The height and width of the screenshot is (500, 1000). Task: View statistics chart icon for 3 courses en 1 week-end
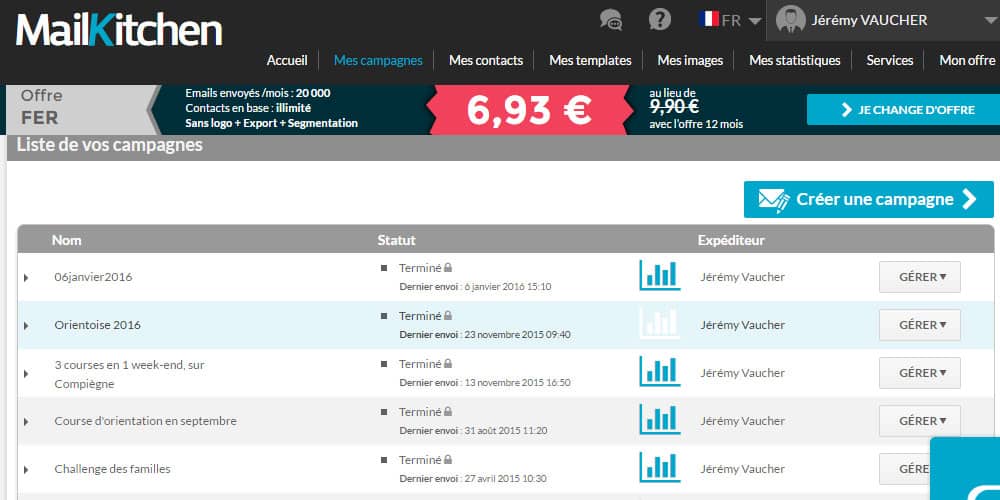click(x=659, y=371)
